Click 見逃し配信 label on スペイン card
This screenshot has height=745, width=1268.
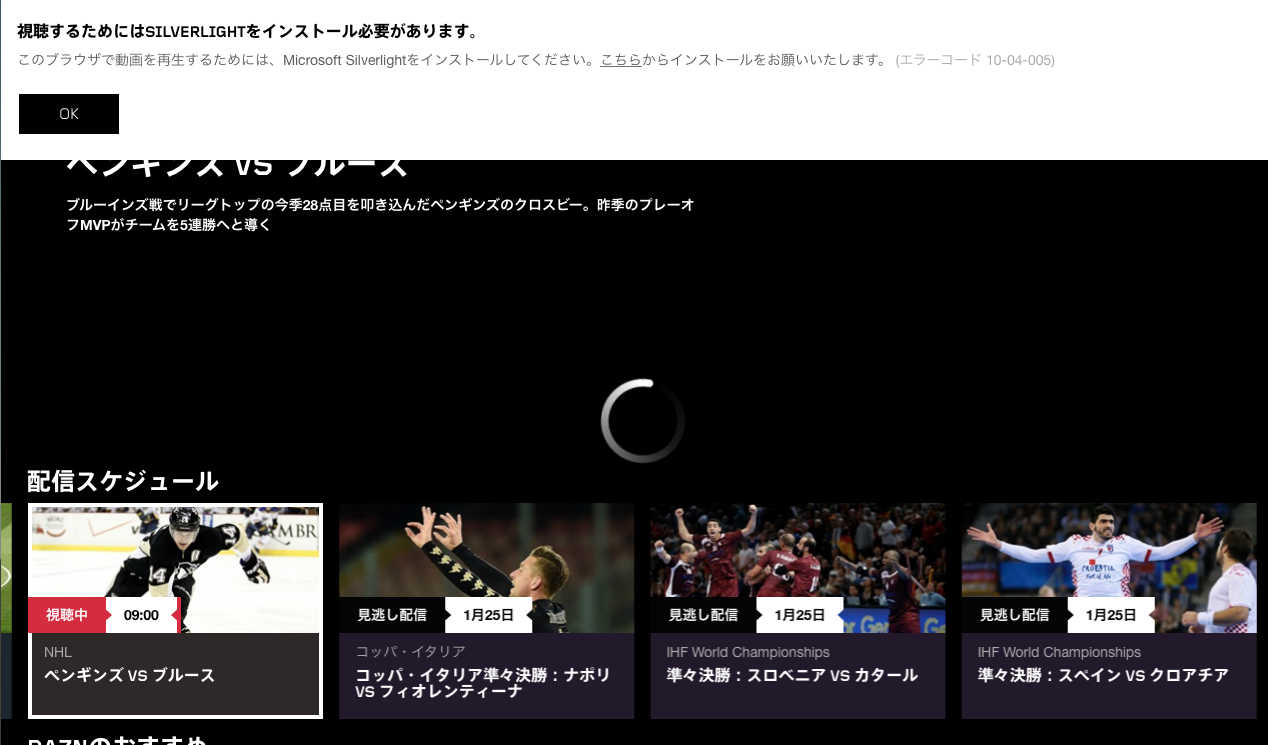tap(1014, 615)
